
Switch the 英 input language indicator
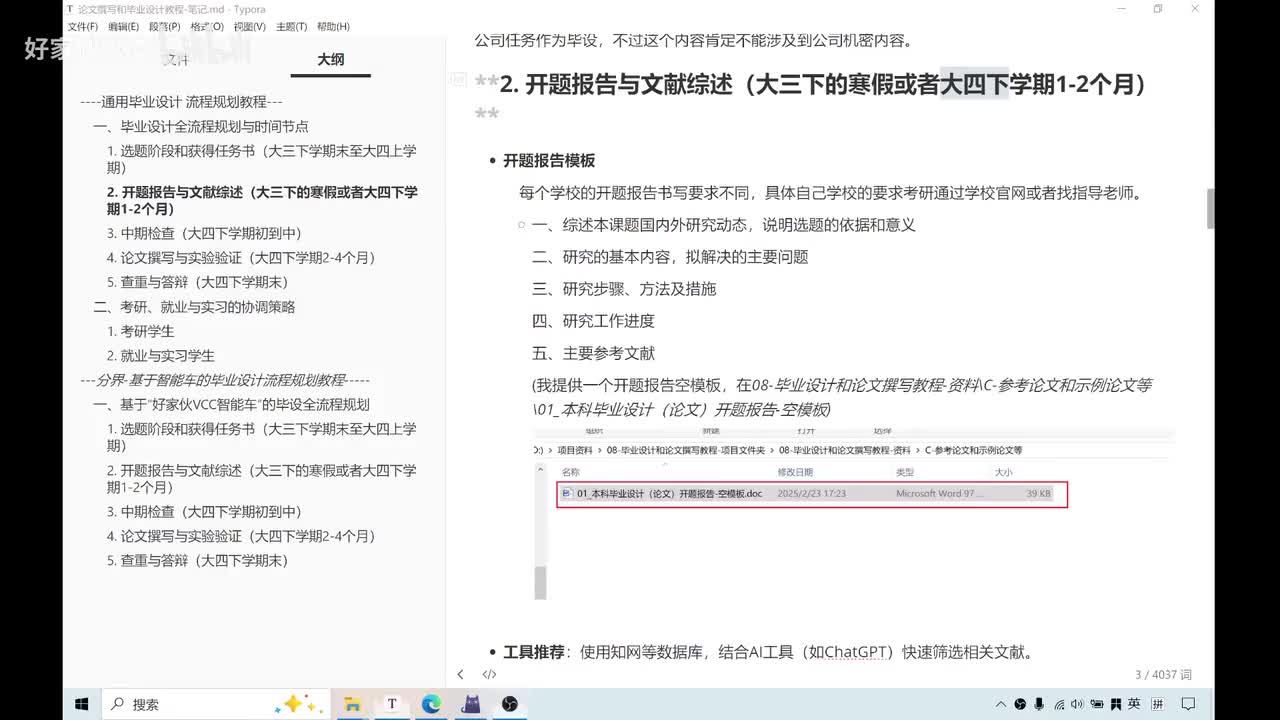[x=1133, y=704]
